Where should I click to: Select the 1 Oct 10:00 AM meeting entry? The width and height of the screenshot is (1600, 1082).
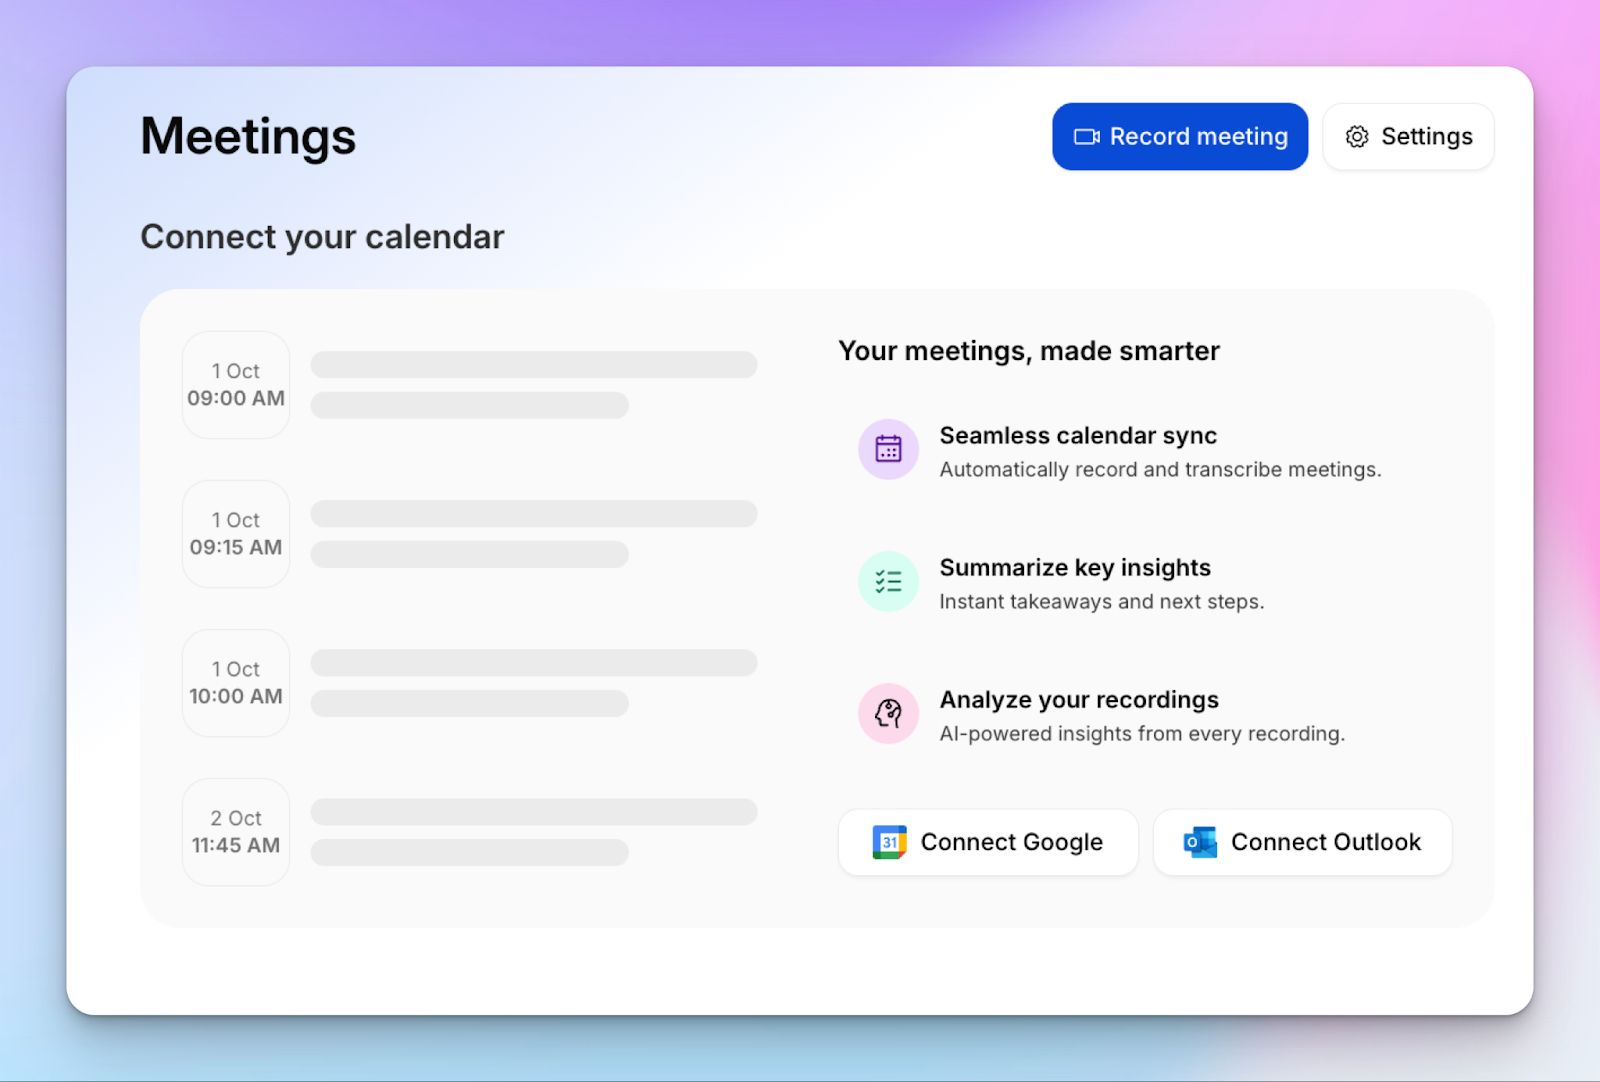pyautogui.click(x=235, y=682)
